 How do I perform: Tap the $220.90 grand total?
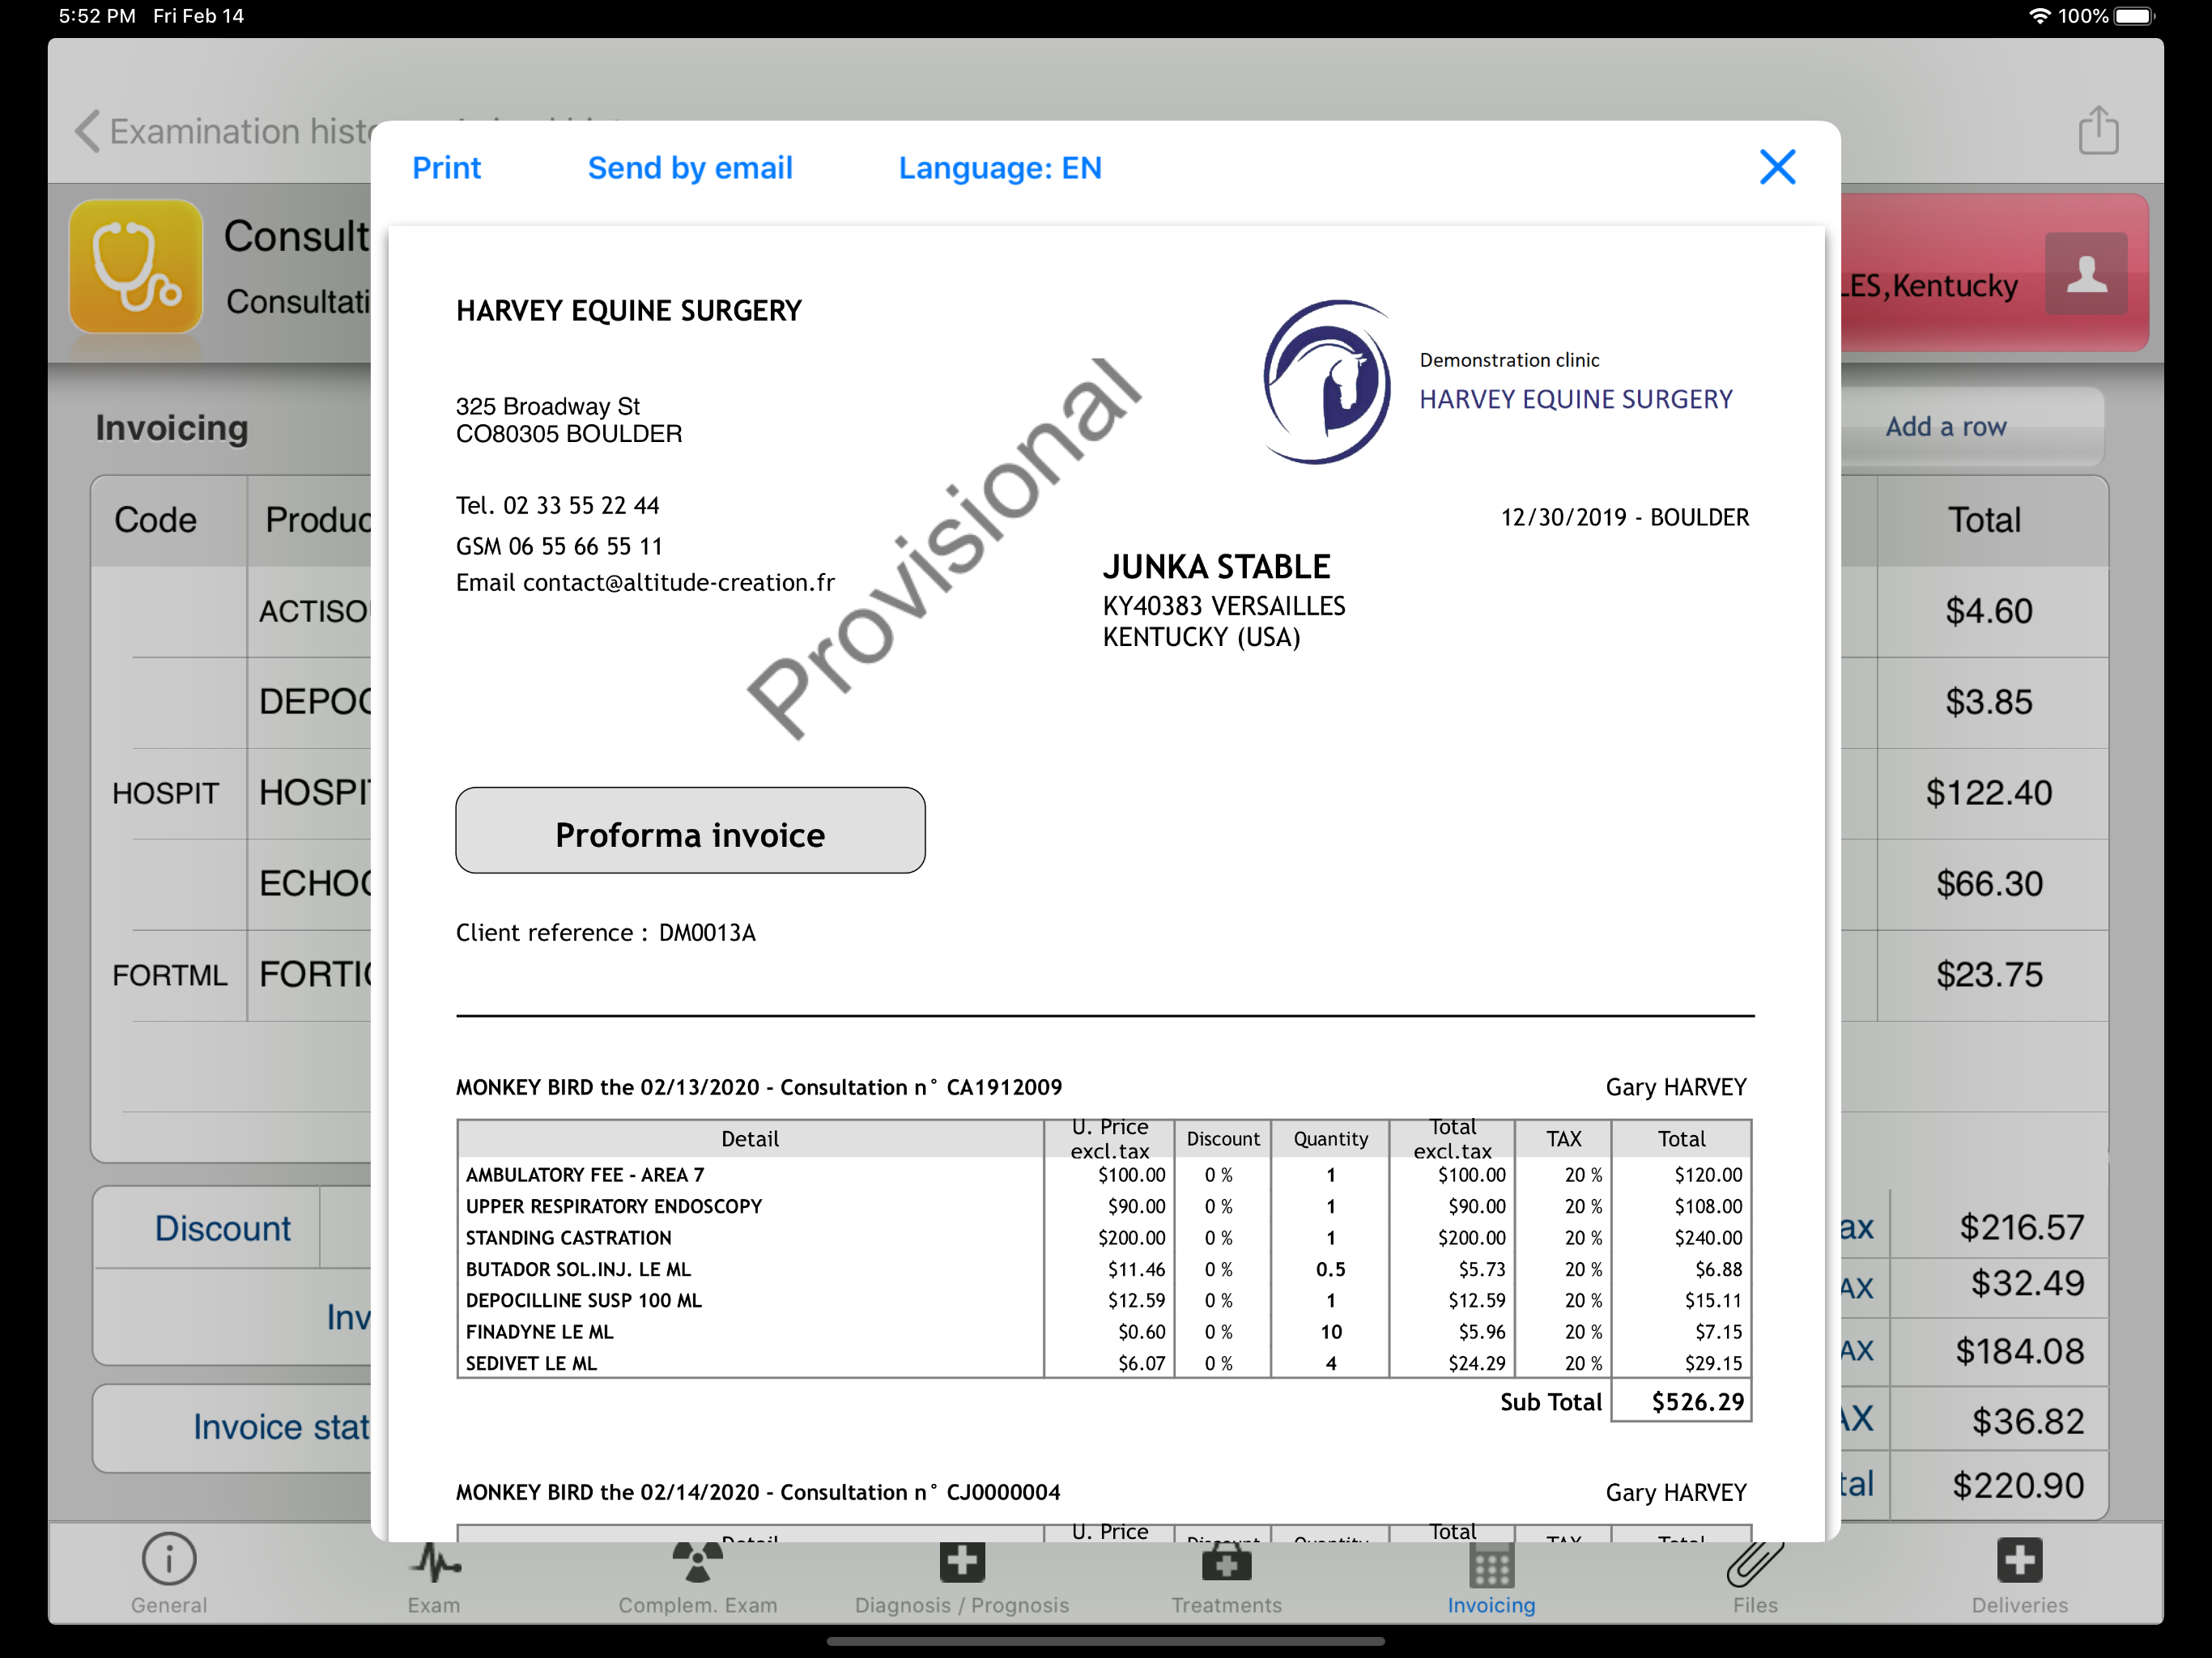2018,1485
